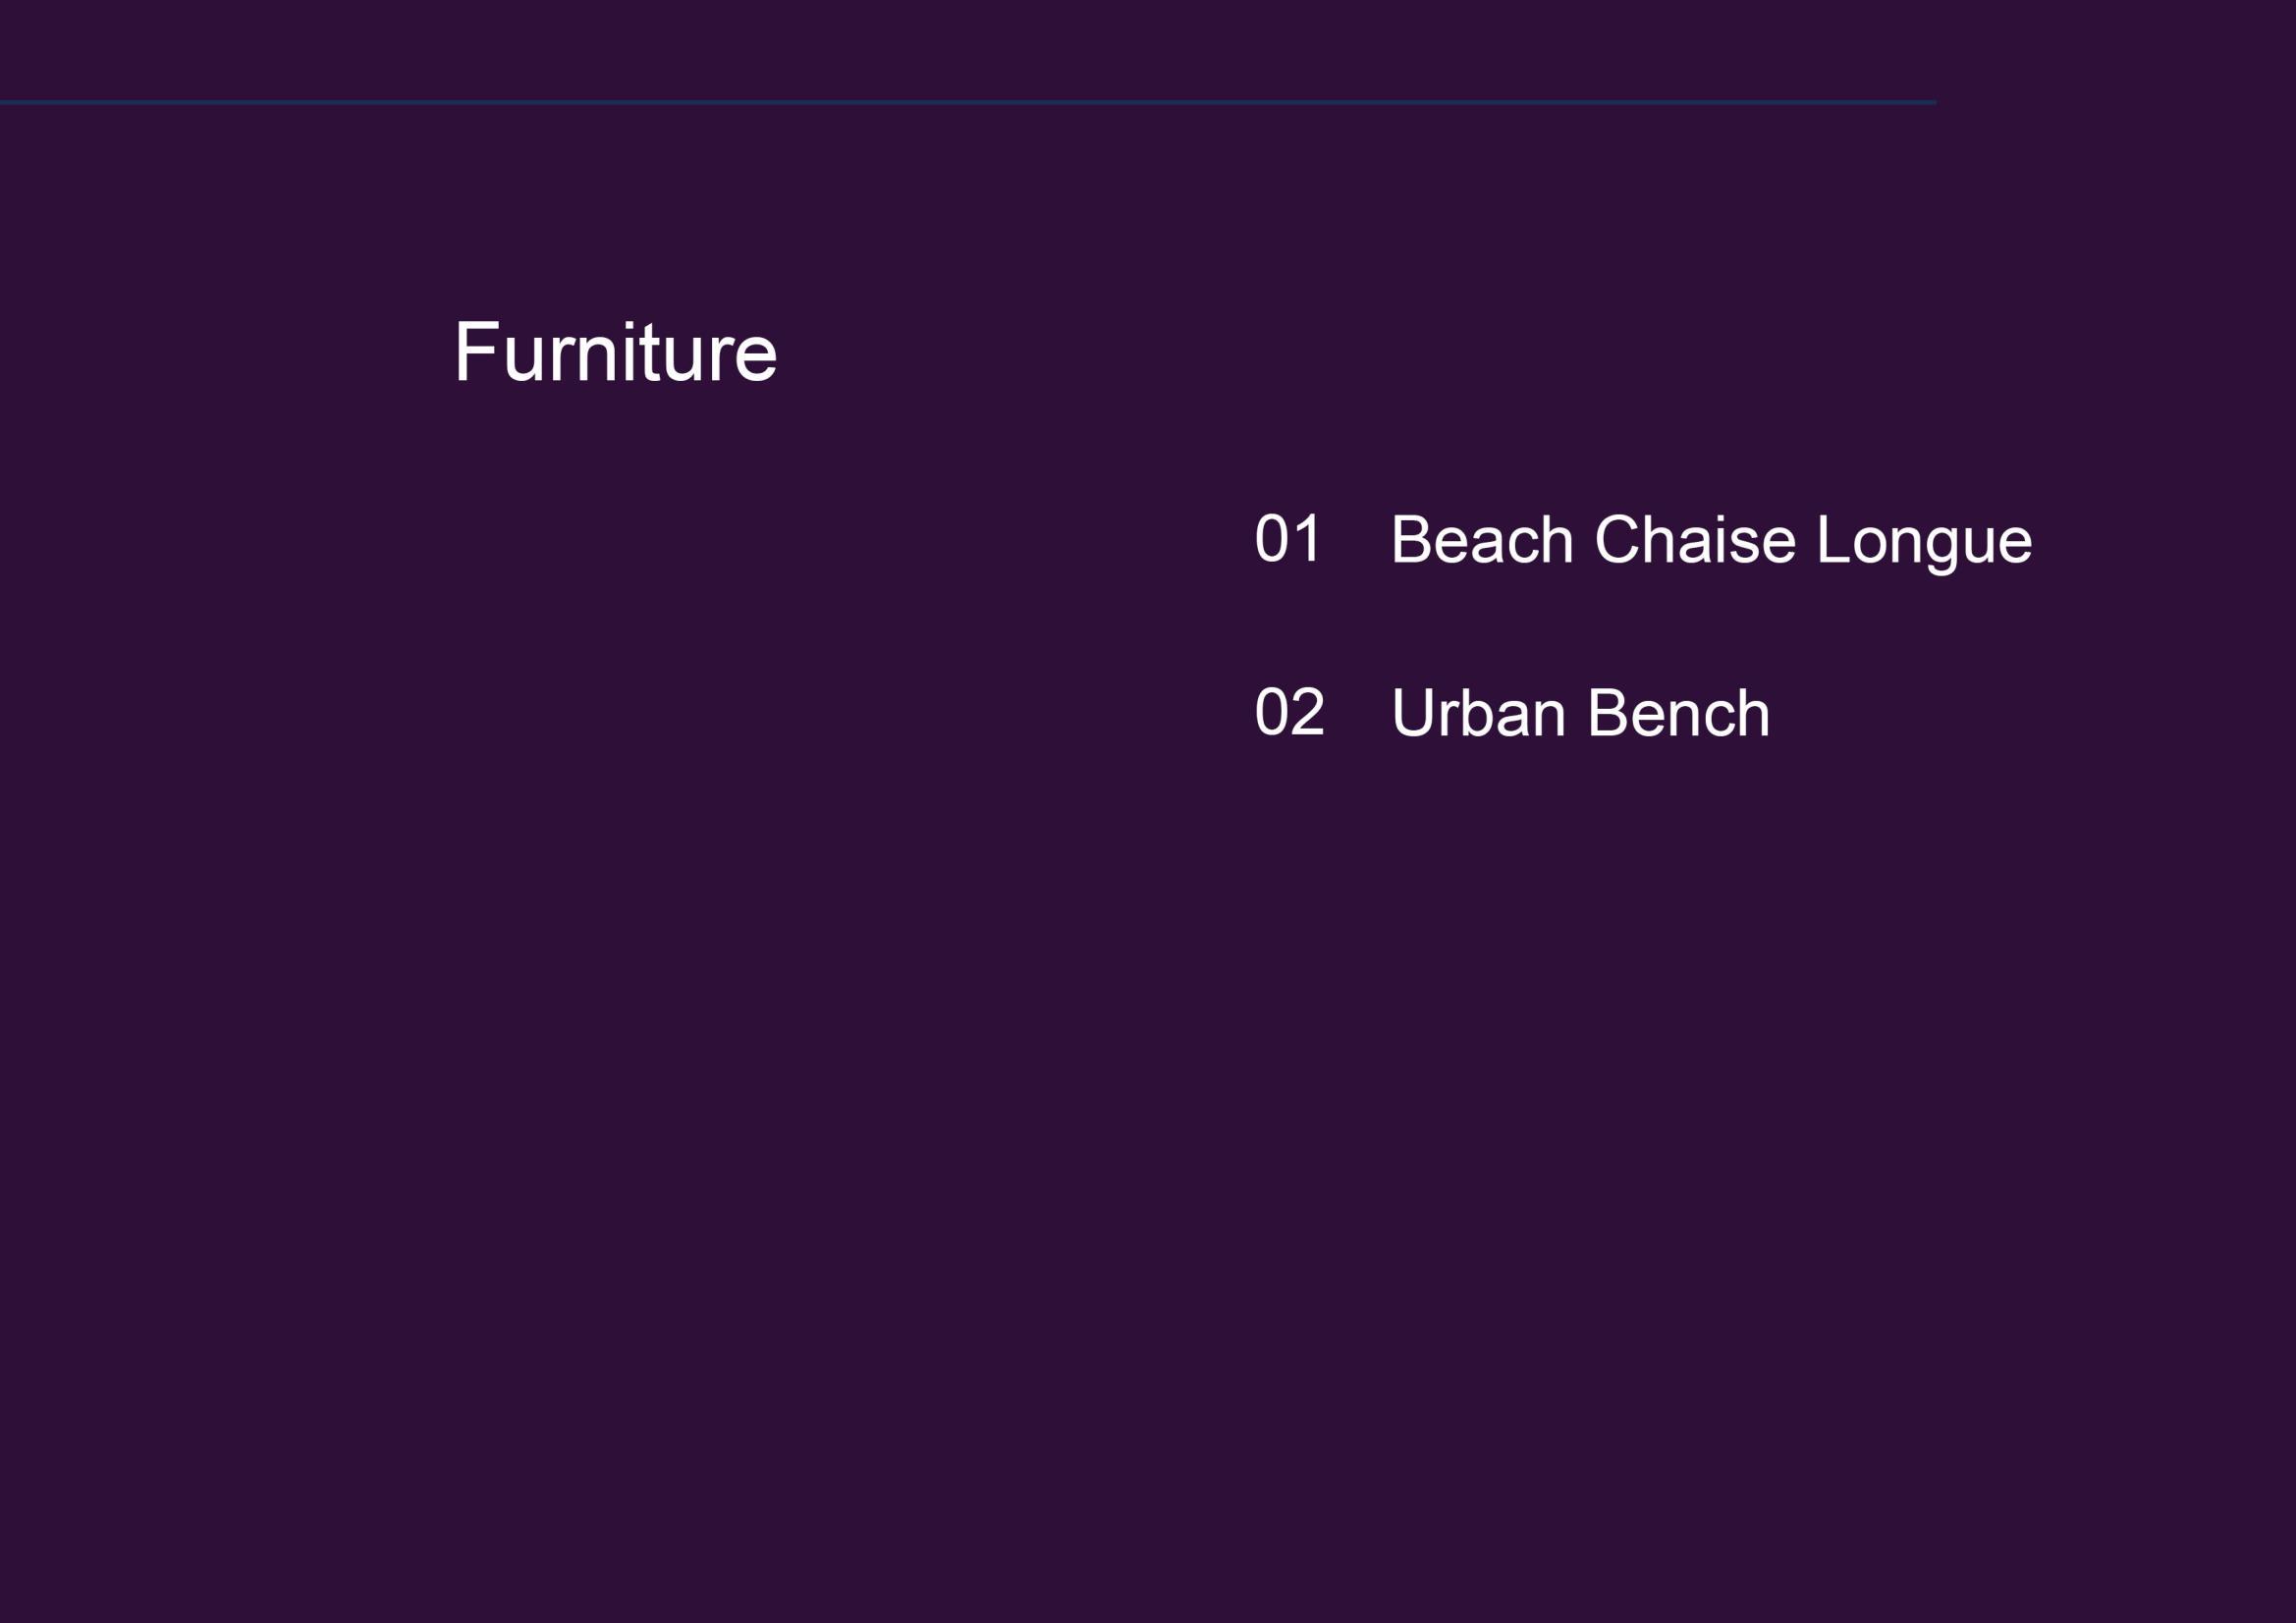Click the word Beach in item 01

(x=1482, y=540)
